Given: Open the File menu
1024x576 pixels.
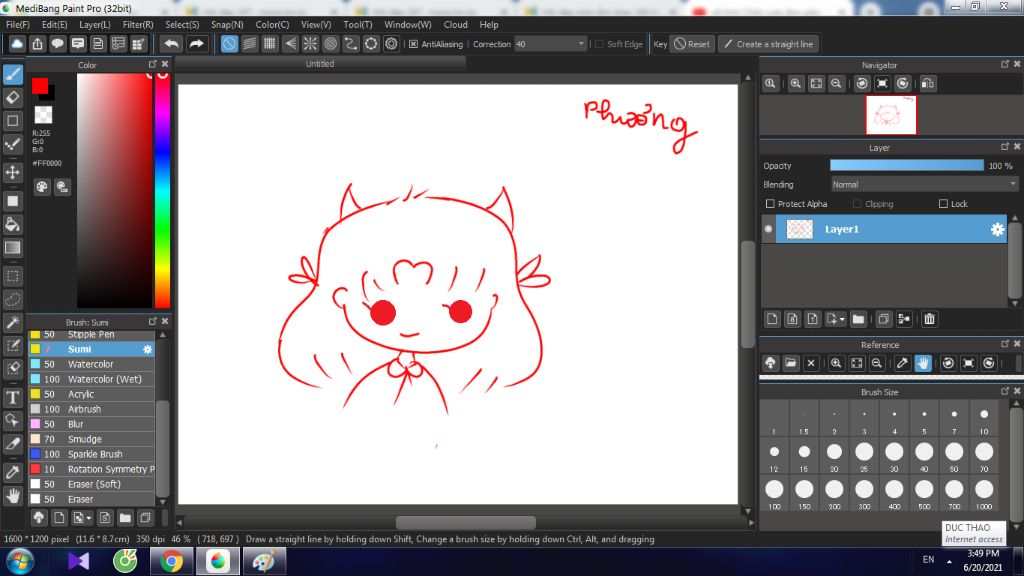Looking at the screenshot, I should pyautogui.click(x=18, y=24).
